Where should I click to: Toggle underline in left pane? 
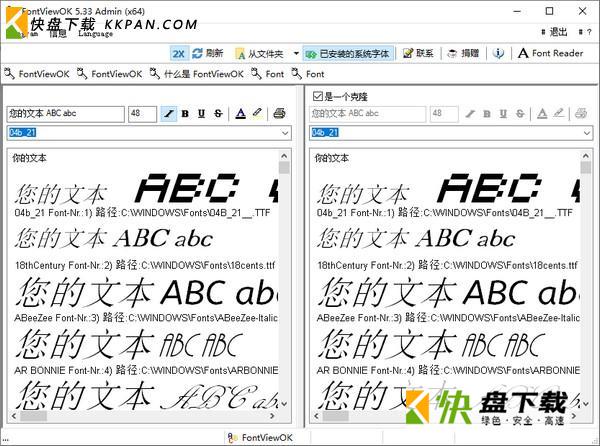(202, 114)
